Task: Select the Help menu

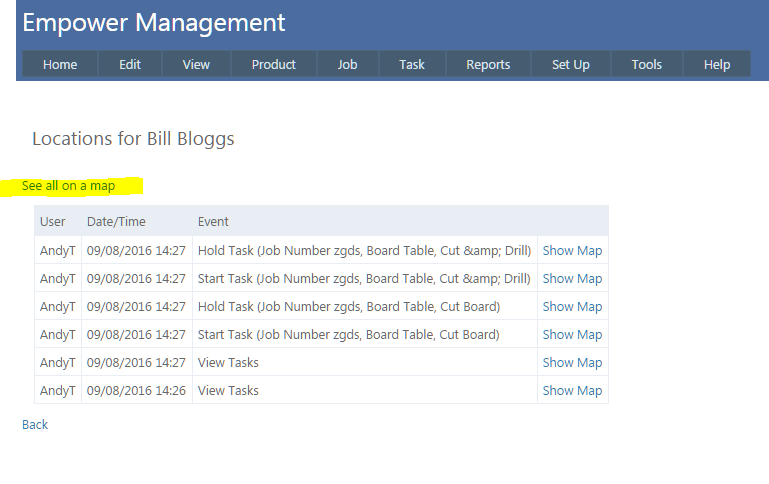Action: coord(717,64)
